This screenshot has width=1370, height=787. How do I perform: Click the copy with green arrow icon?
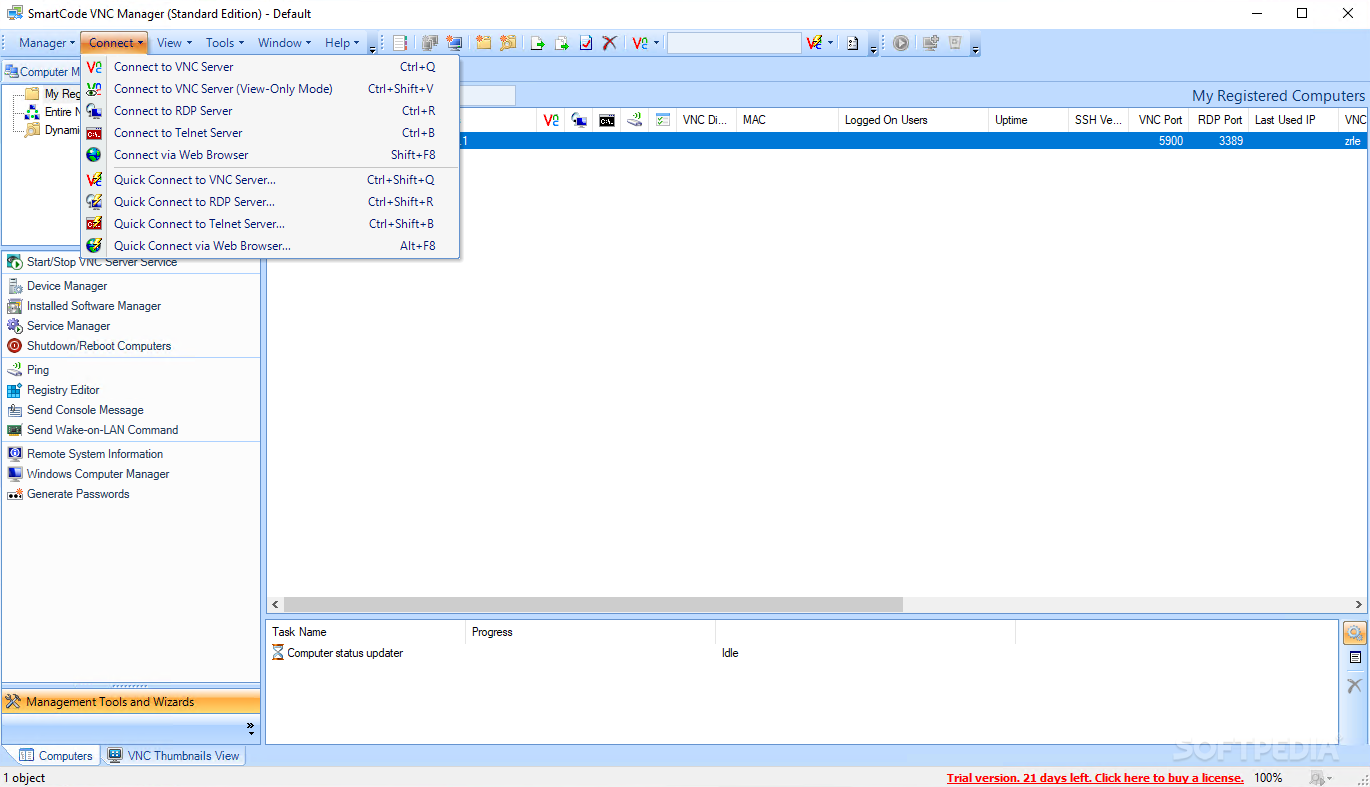(x=562, y=43)
